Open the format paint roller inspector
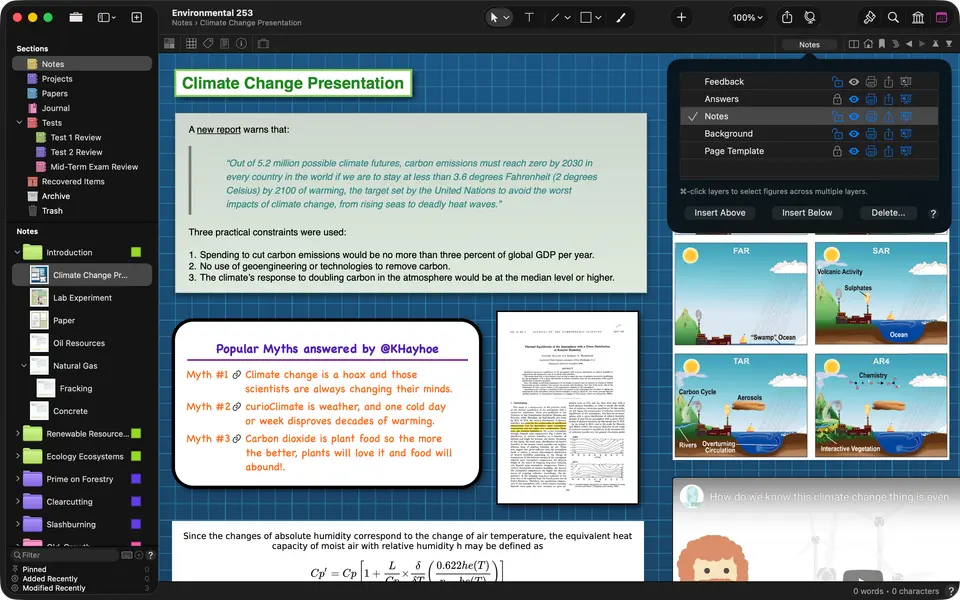The height and width of the screenshot is (600, 960). (869, 17)
